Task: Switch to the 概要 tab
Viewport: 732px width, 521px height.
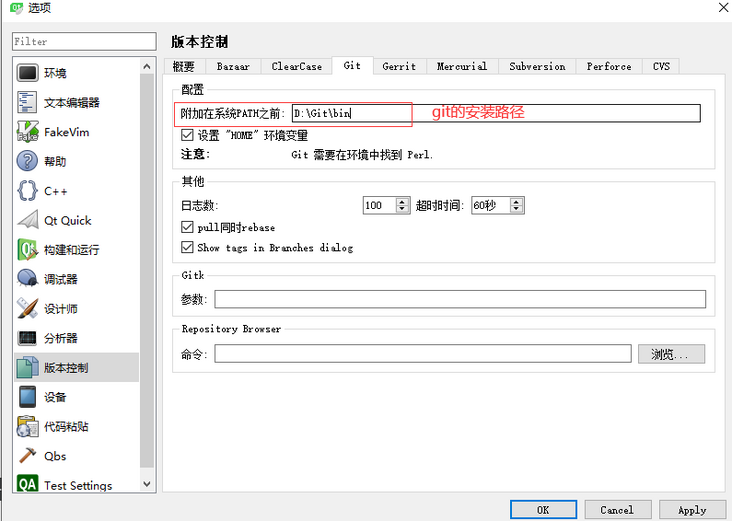Action: tap(184, 66)
